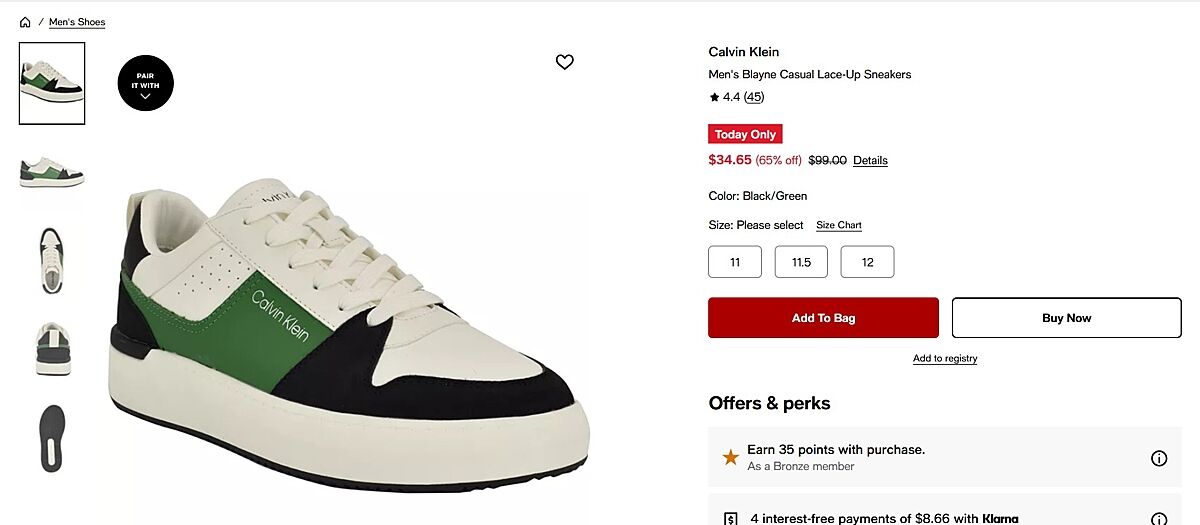Open the 45 reviews count link

(754, 97)
